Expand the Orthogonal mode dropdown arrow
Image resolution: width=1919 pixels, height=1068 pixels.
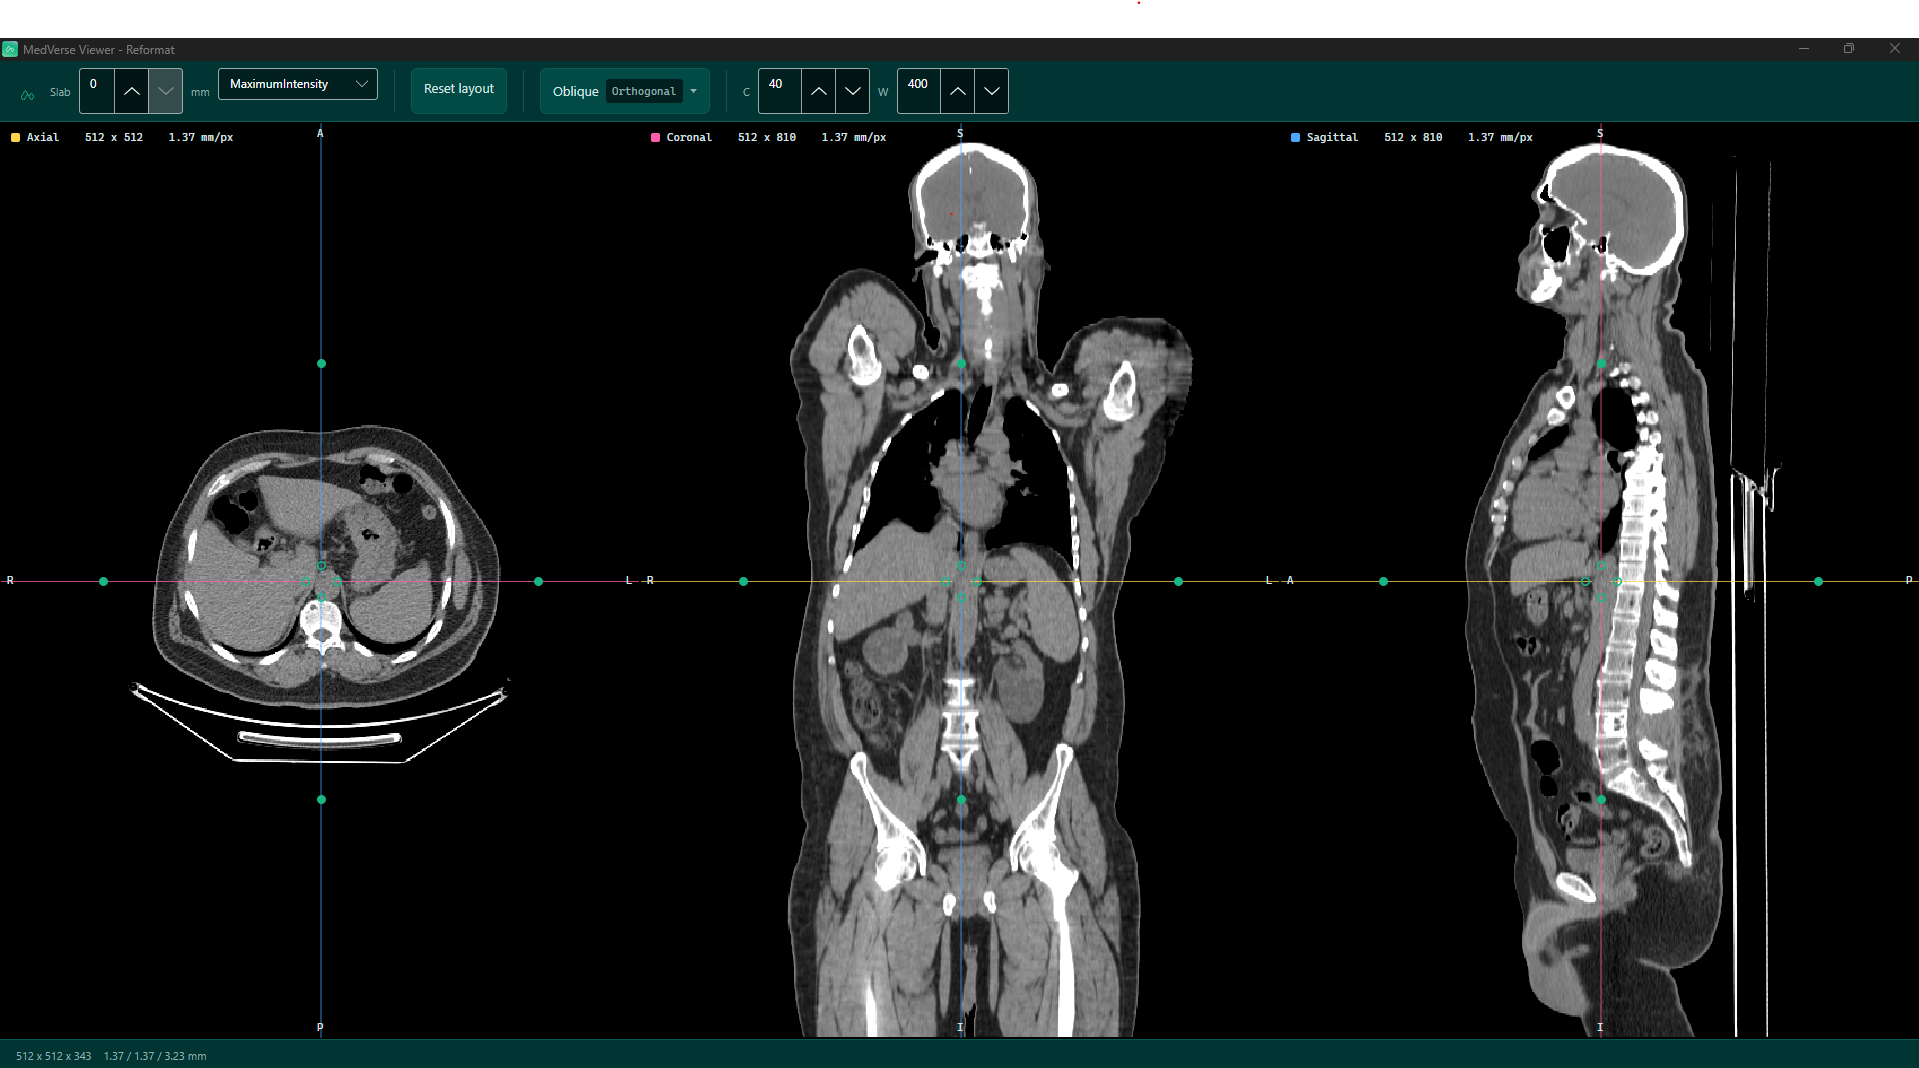tap(694, 91)
